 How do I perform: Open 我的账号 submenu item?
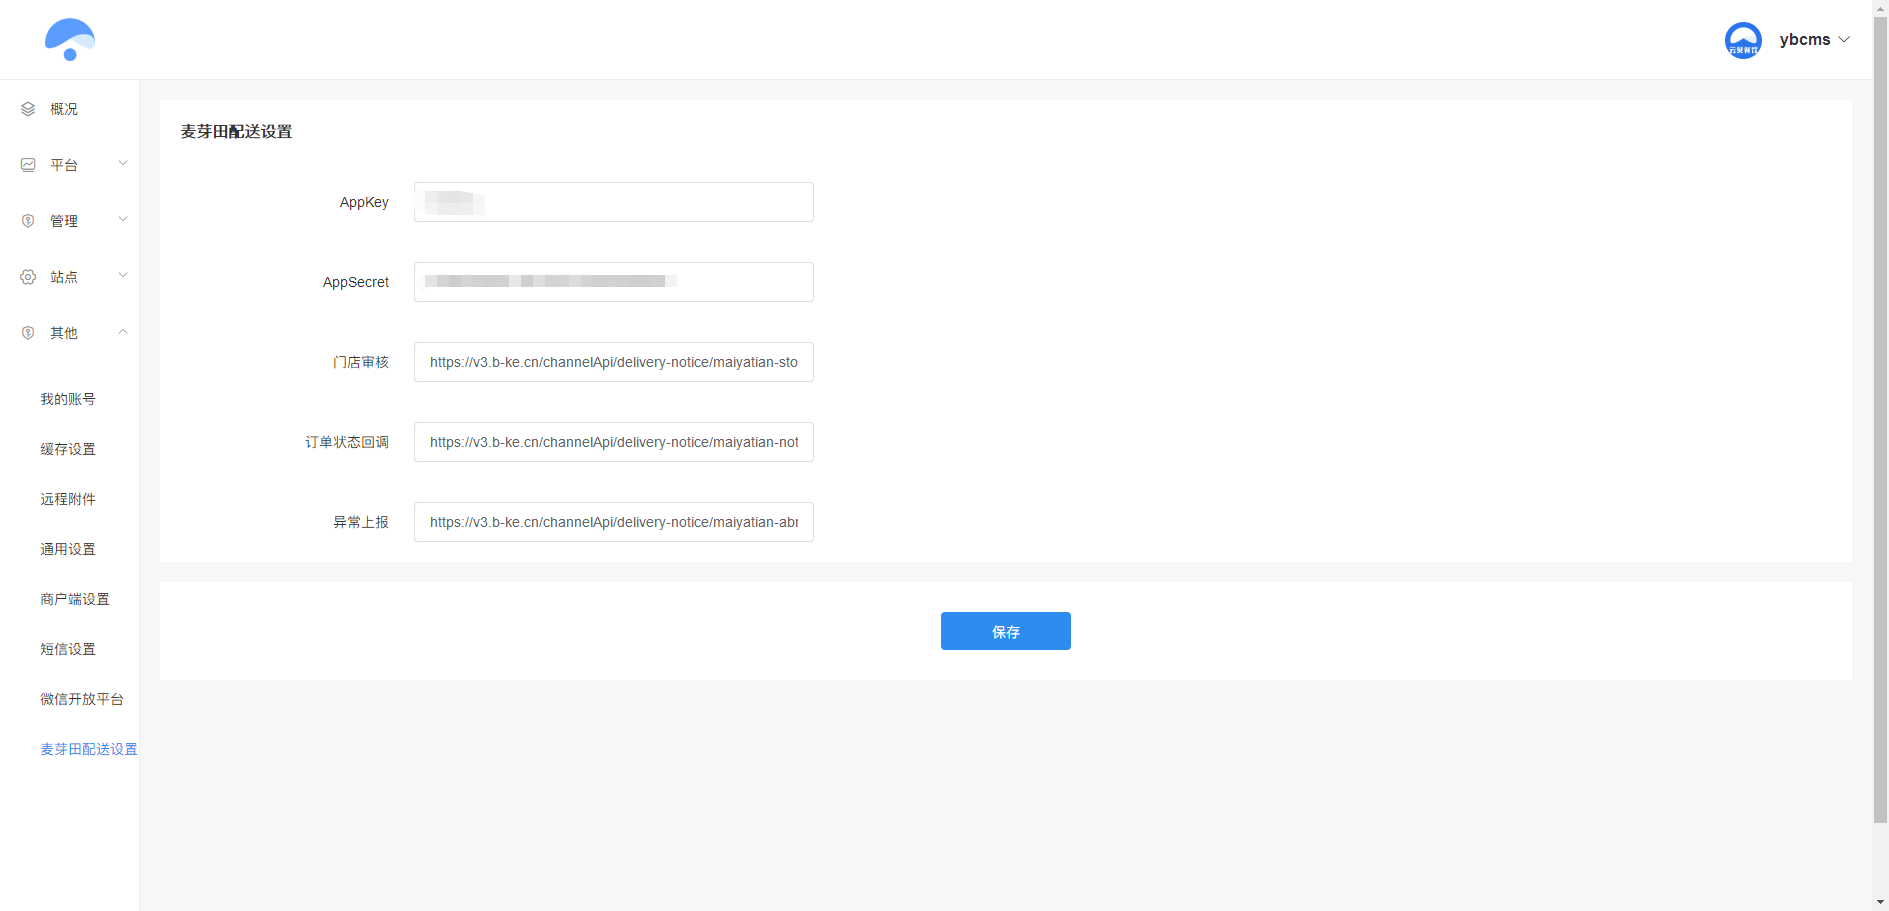point(68,399)
